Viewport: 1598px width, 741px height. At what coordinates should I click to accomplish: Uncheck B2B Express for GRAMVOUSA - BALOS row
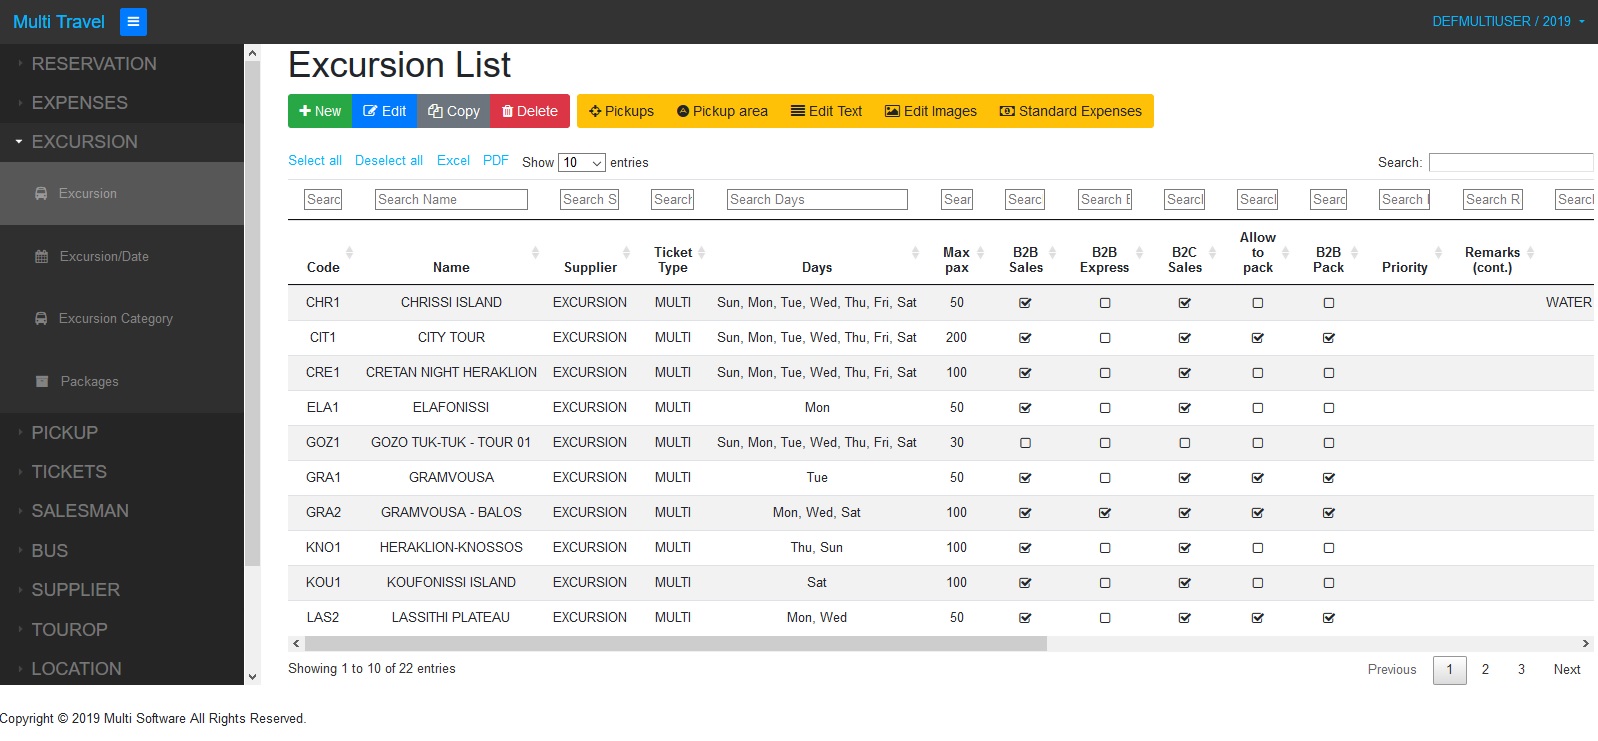pos(1105,513)
